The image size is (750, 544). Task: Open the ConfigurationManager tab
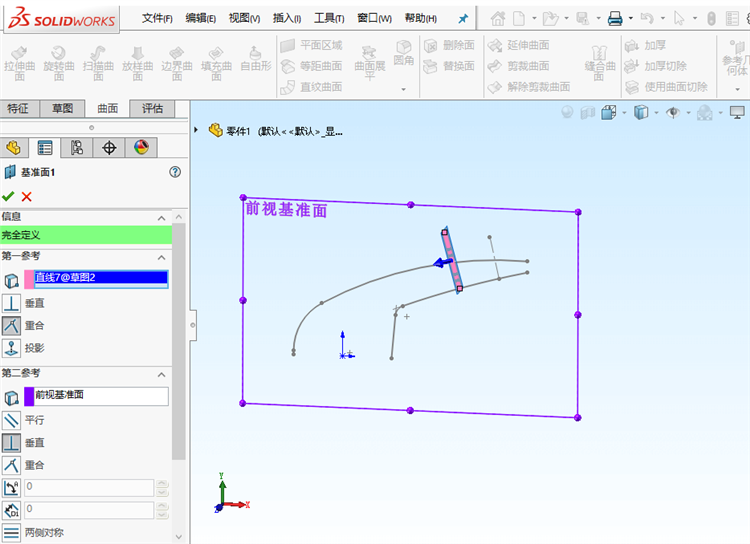tap(77, 148)
